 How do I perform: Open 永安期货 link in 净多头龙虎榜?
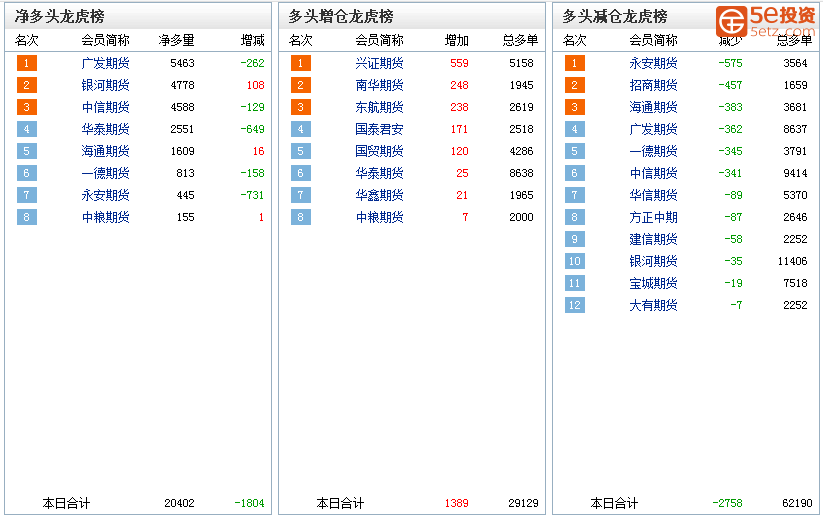coord(105,196)
